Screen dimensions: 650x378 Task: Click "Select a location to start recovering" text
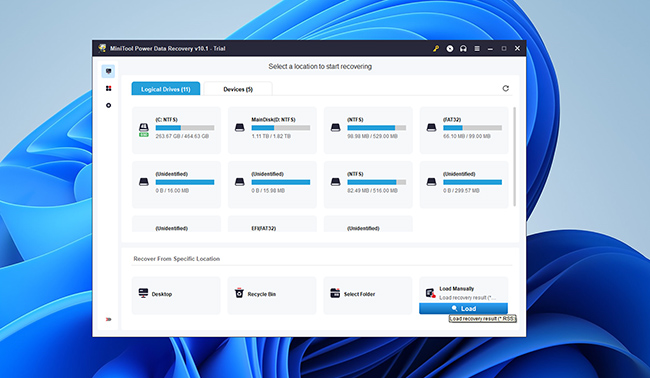320,66
